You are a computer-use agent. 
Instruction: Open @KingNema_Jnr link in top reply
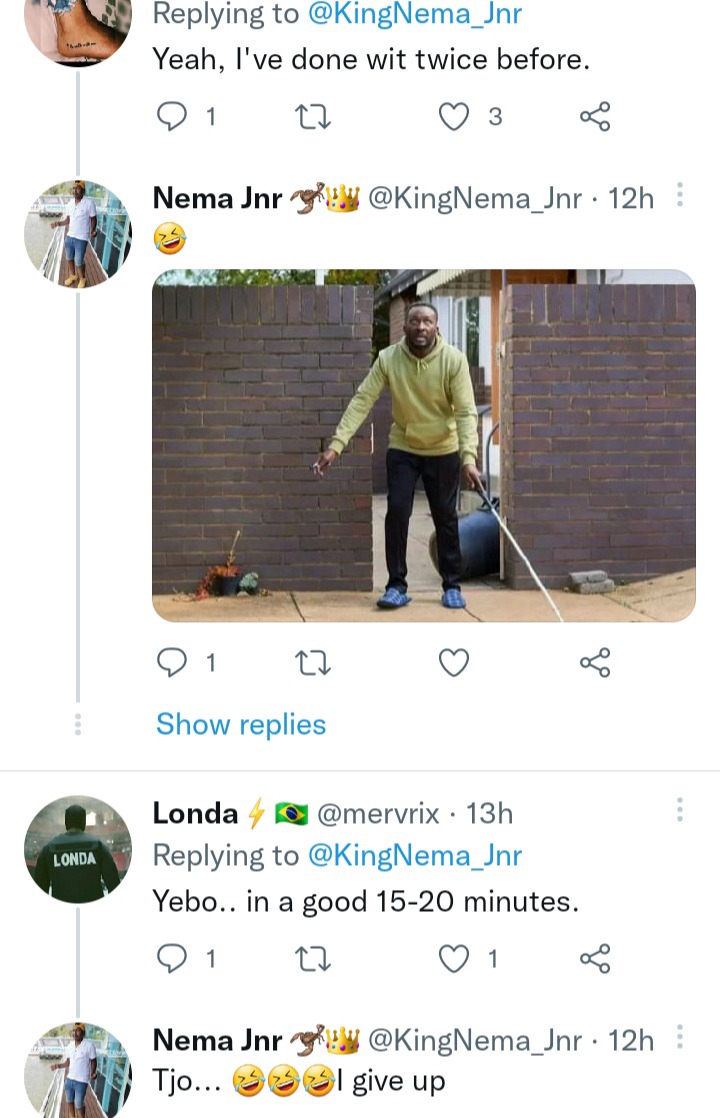coord(415,14)
